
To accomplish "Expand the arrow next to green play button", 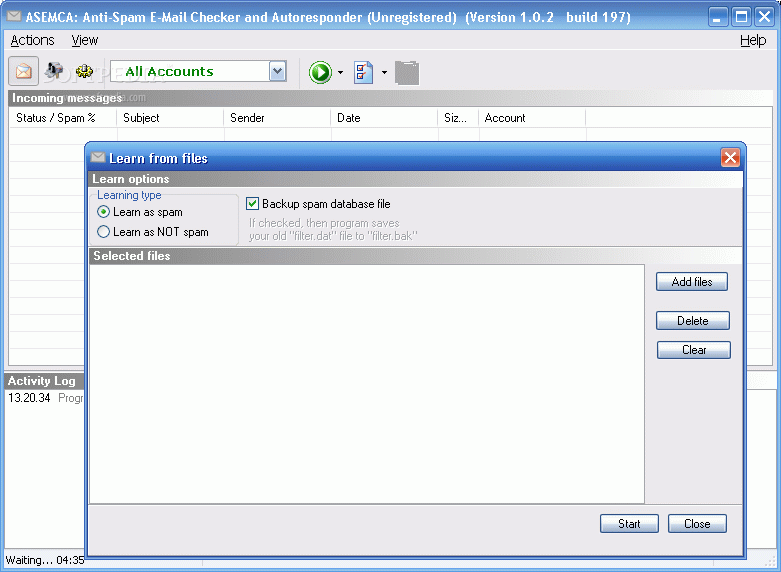I will pos(341,73).
